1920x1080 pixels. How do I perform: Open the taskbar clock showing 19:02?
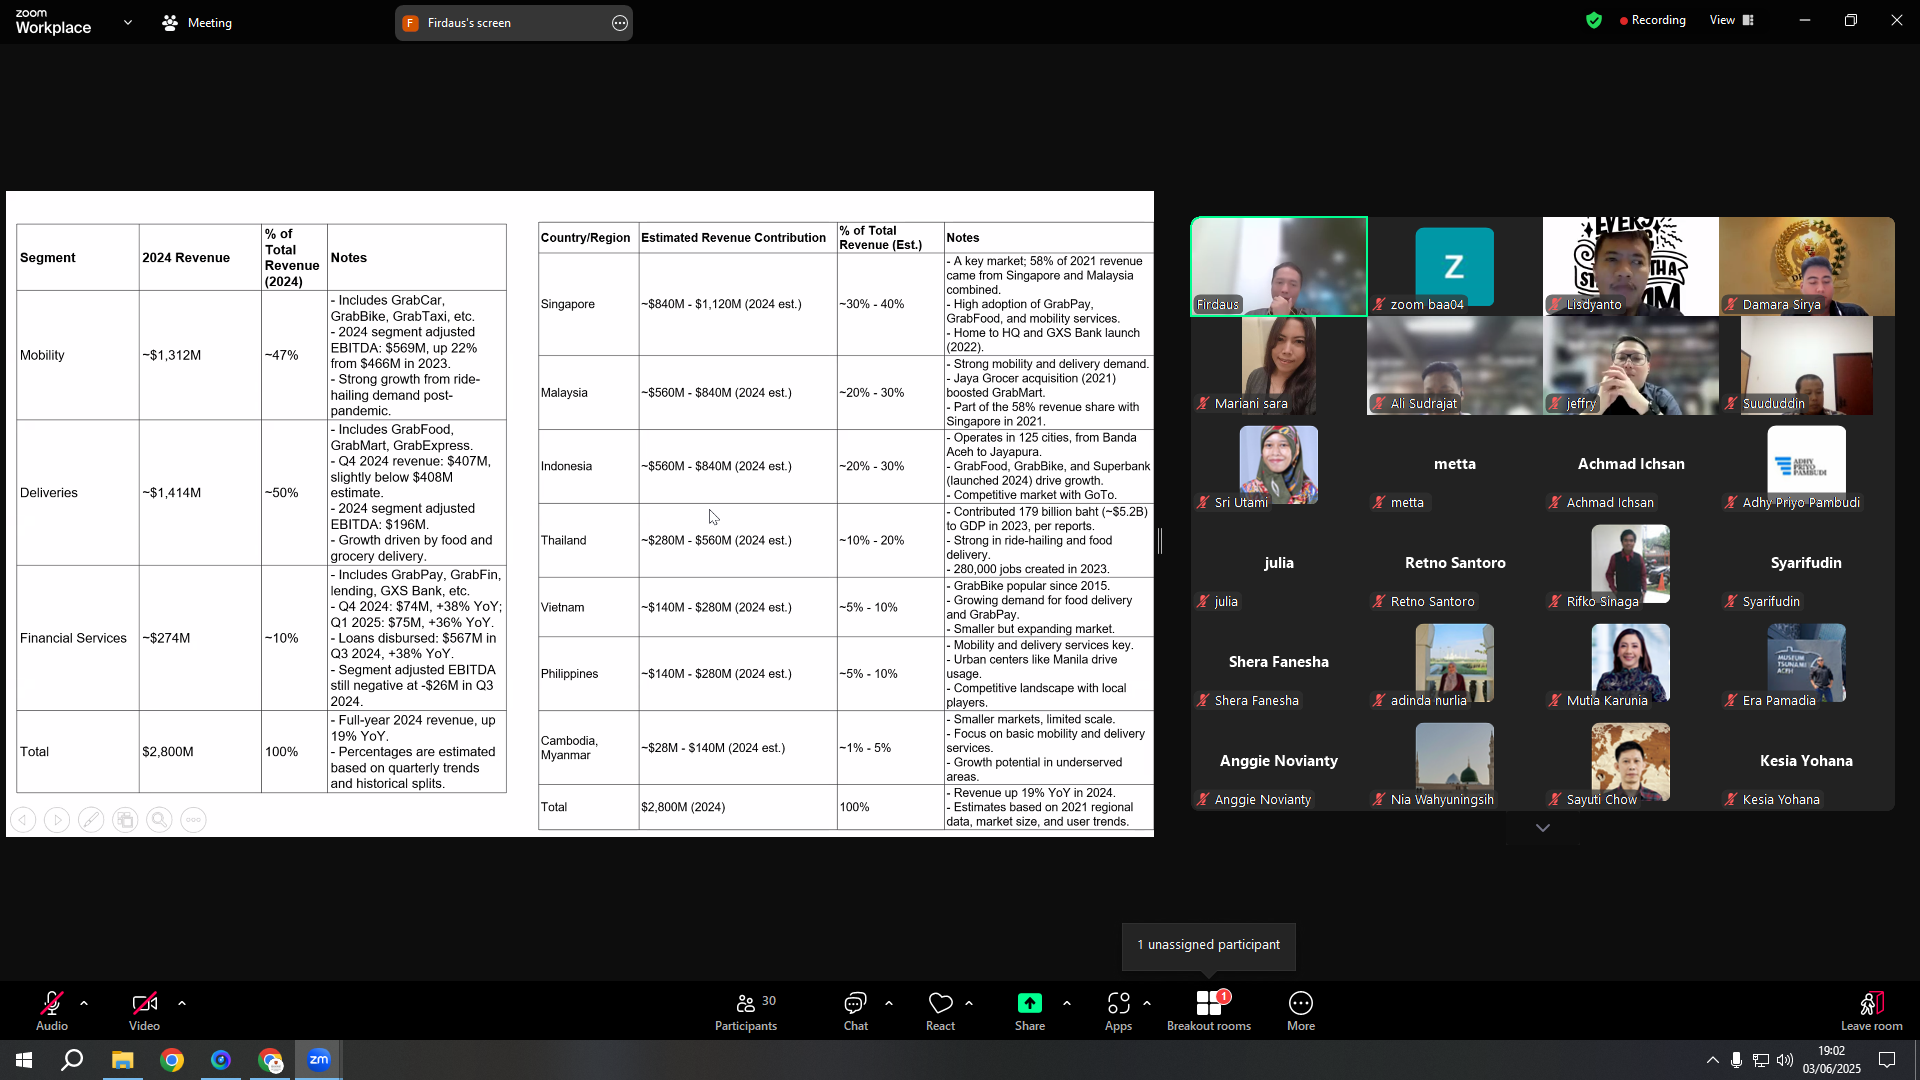pyautogui.click(x=1832, y=1060)
